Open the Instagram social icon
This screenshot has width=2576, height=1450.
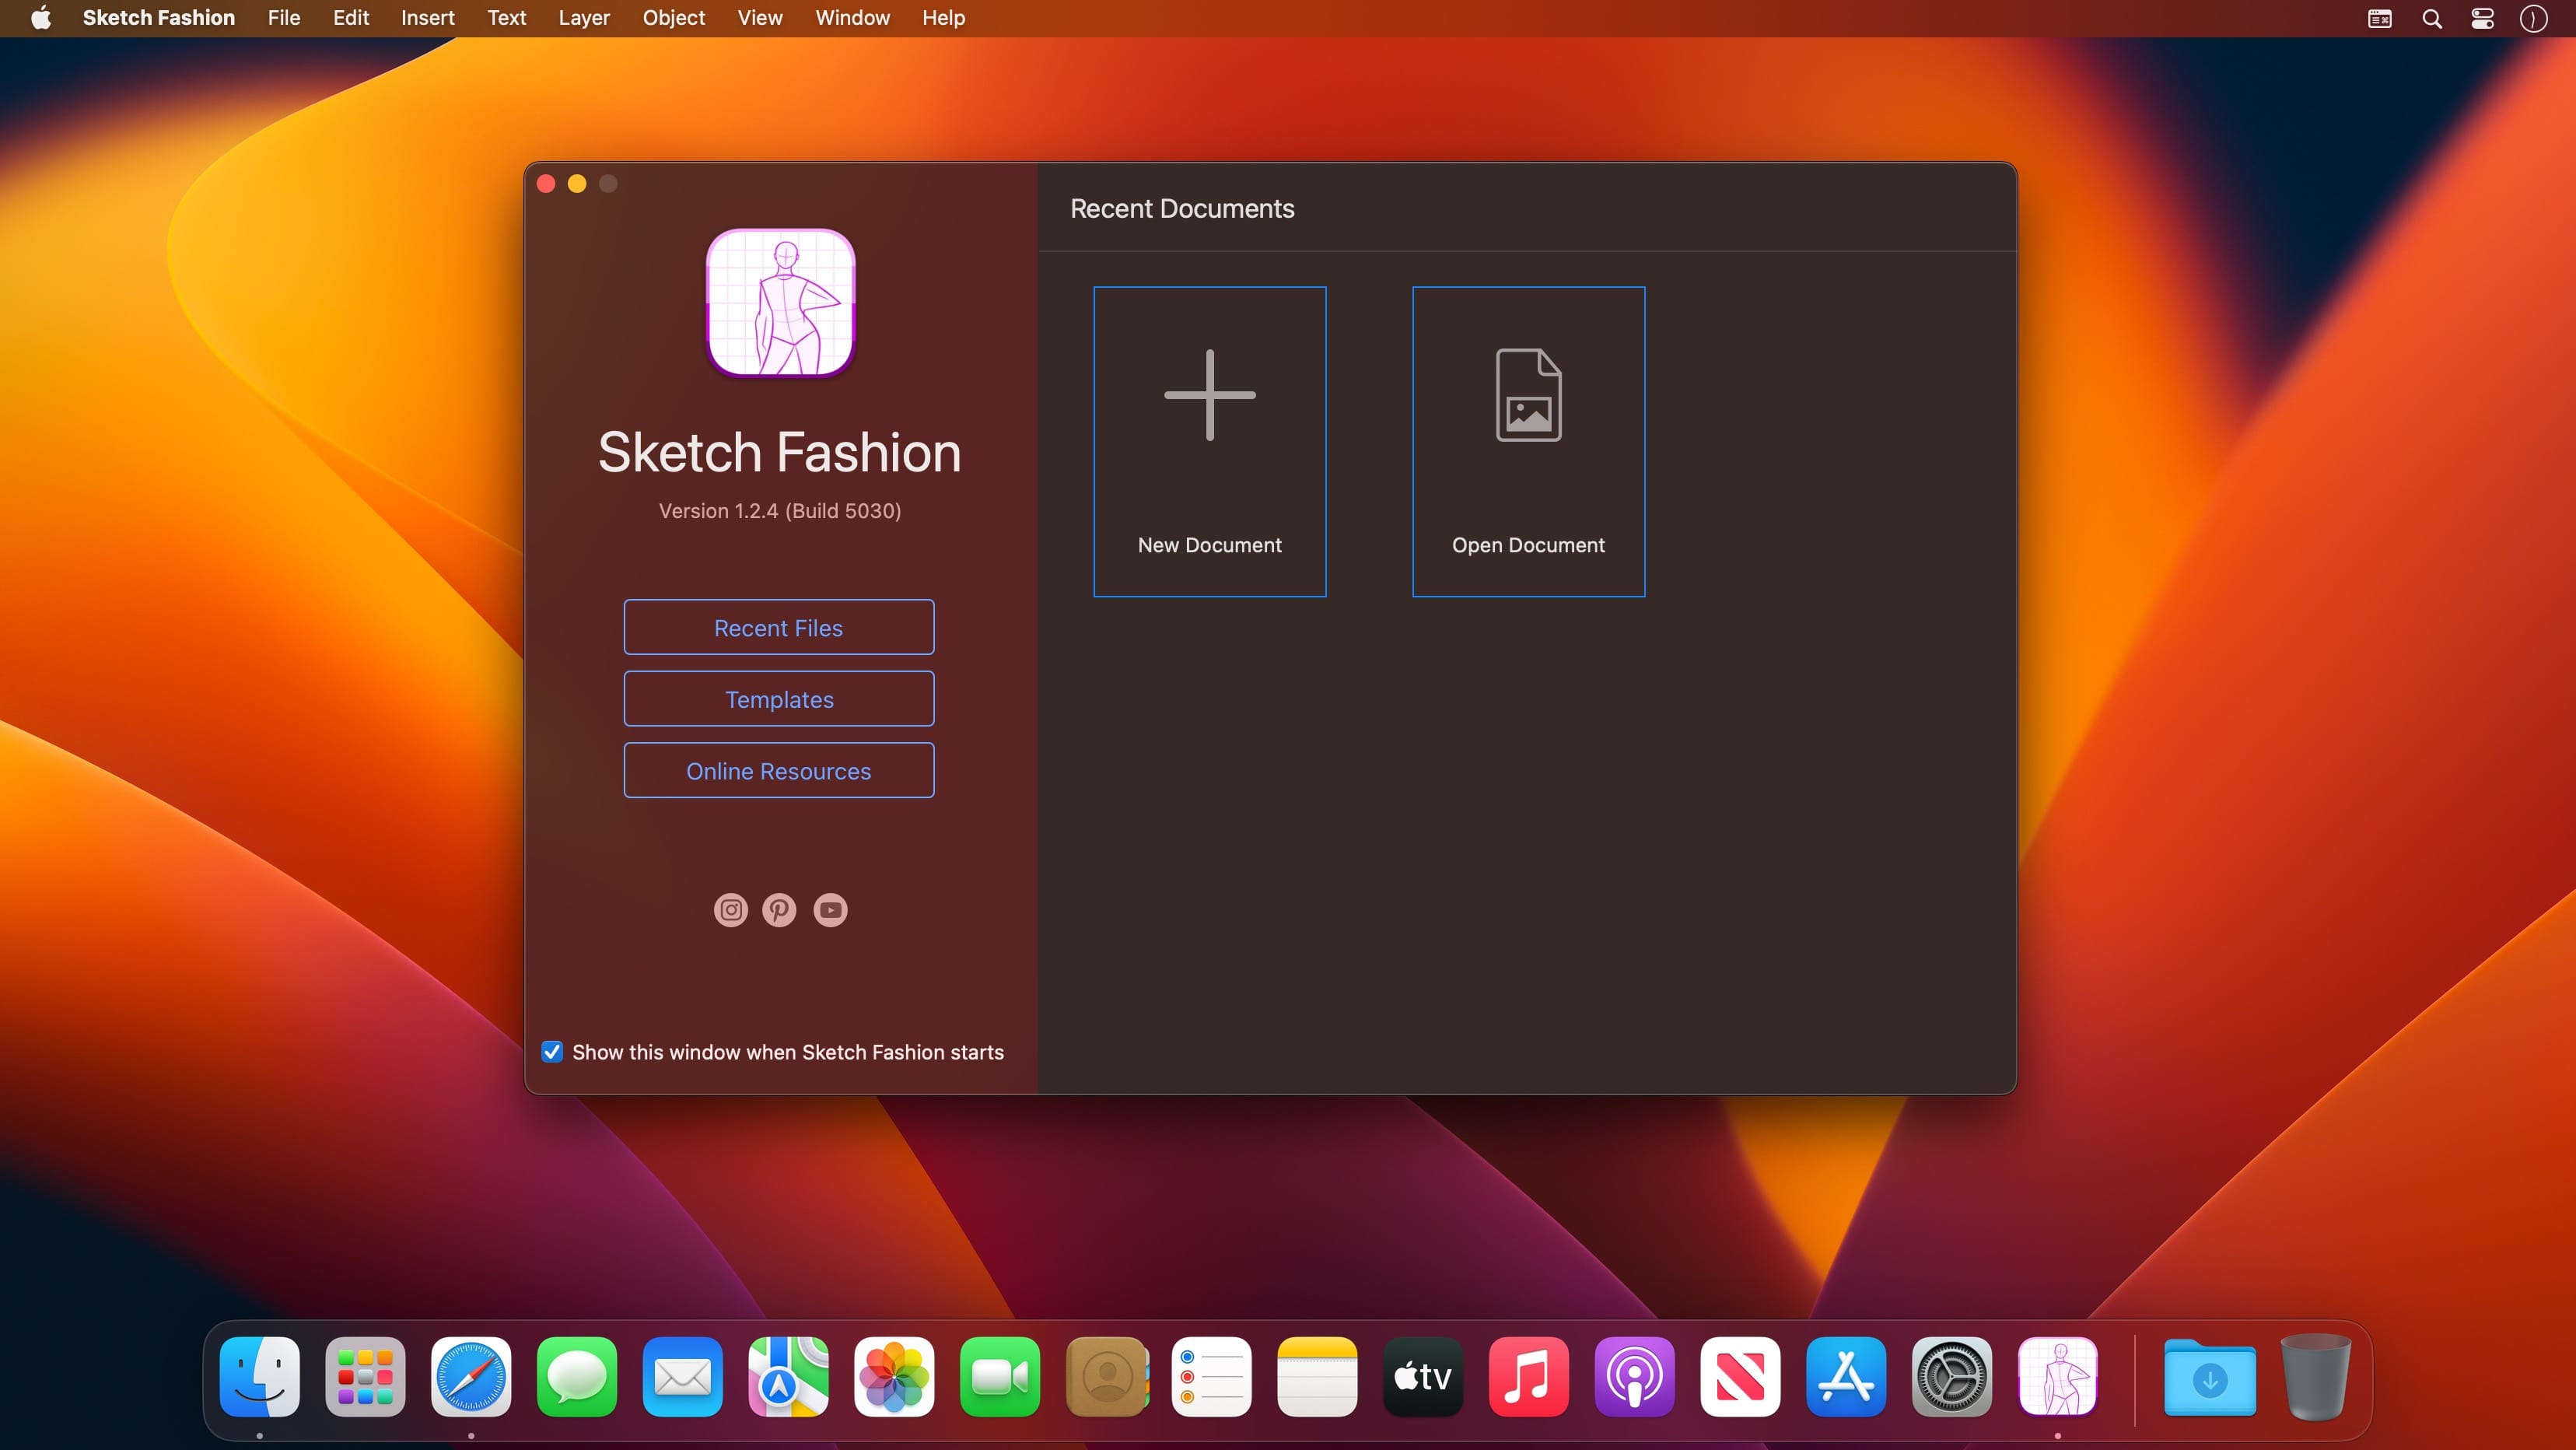point(731,910)
